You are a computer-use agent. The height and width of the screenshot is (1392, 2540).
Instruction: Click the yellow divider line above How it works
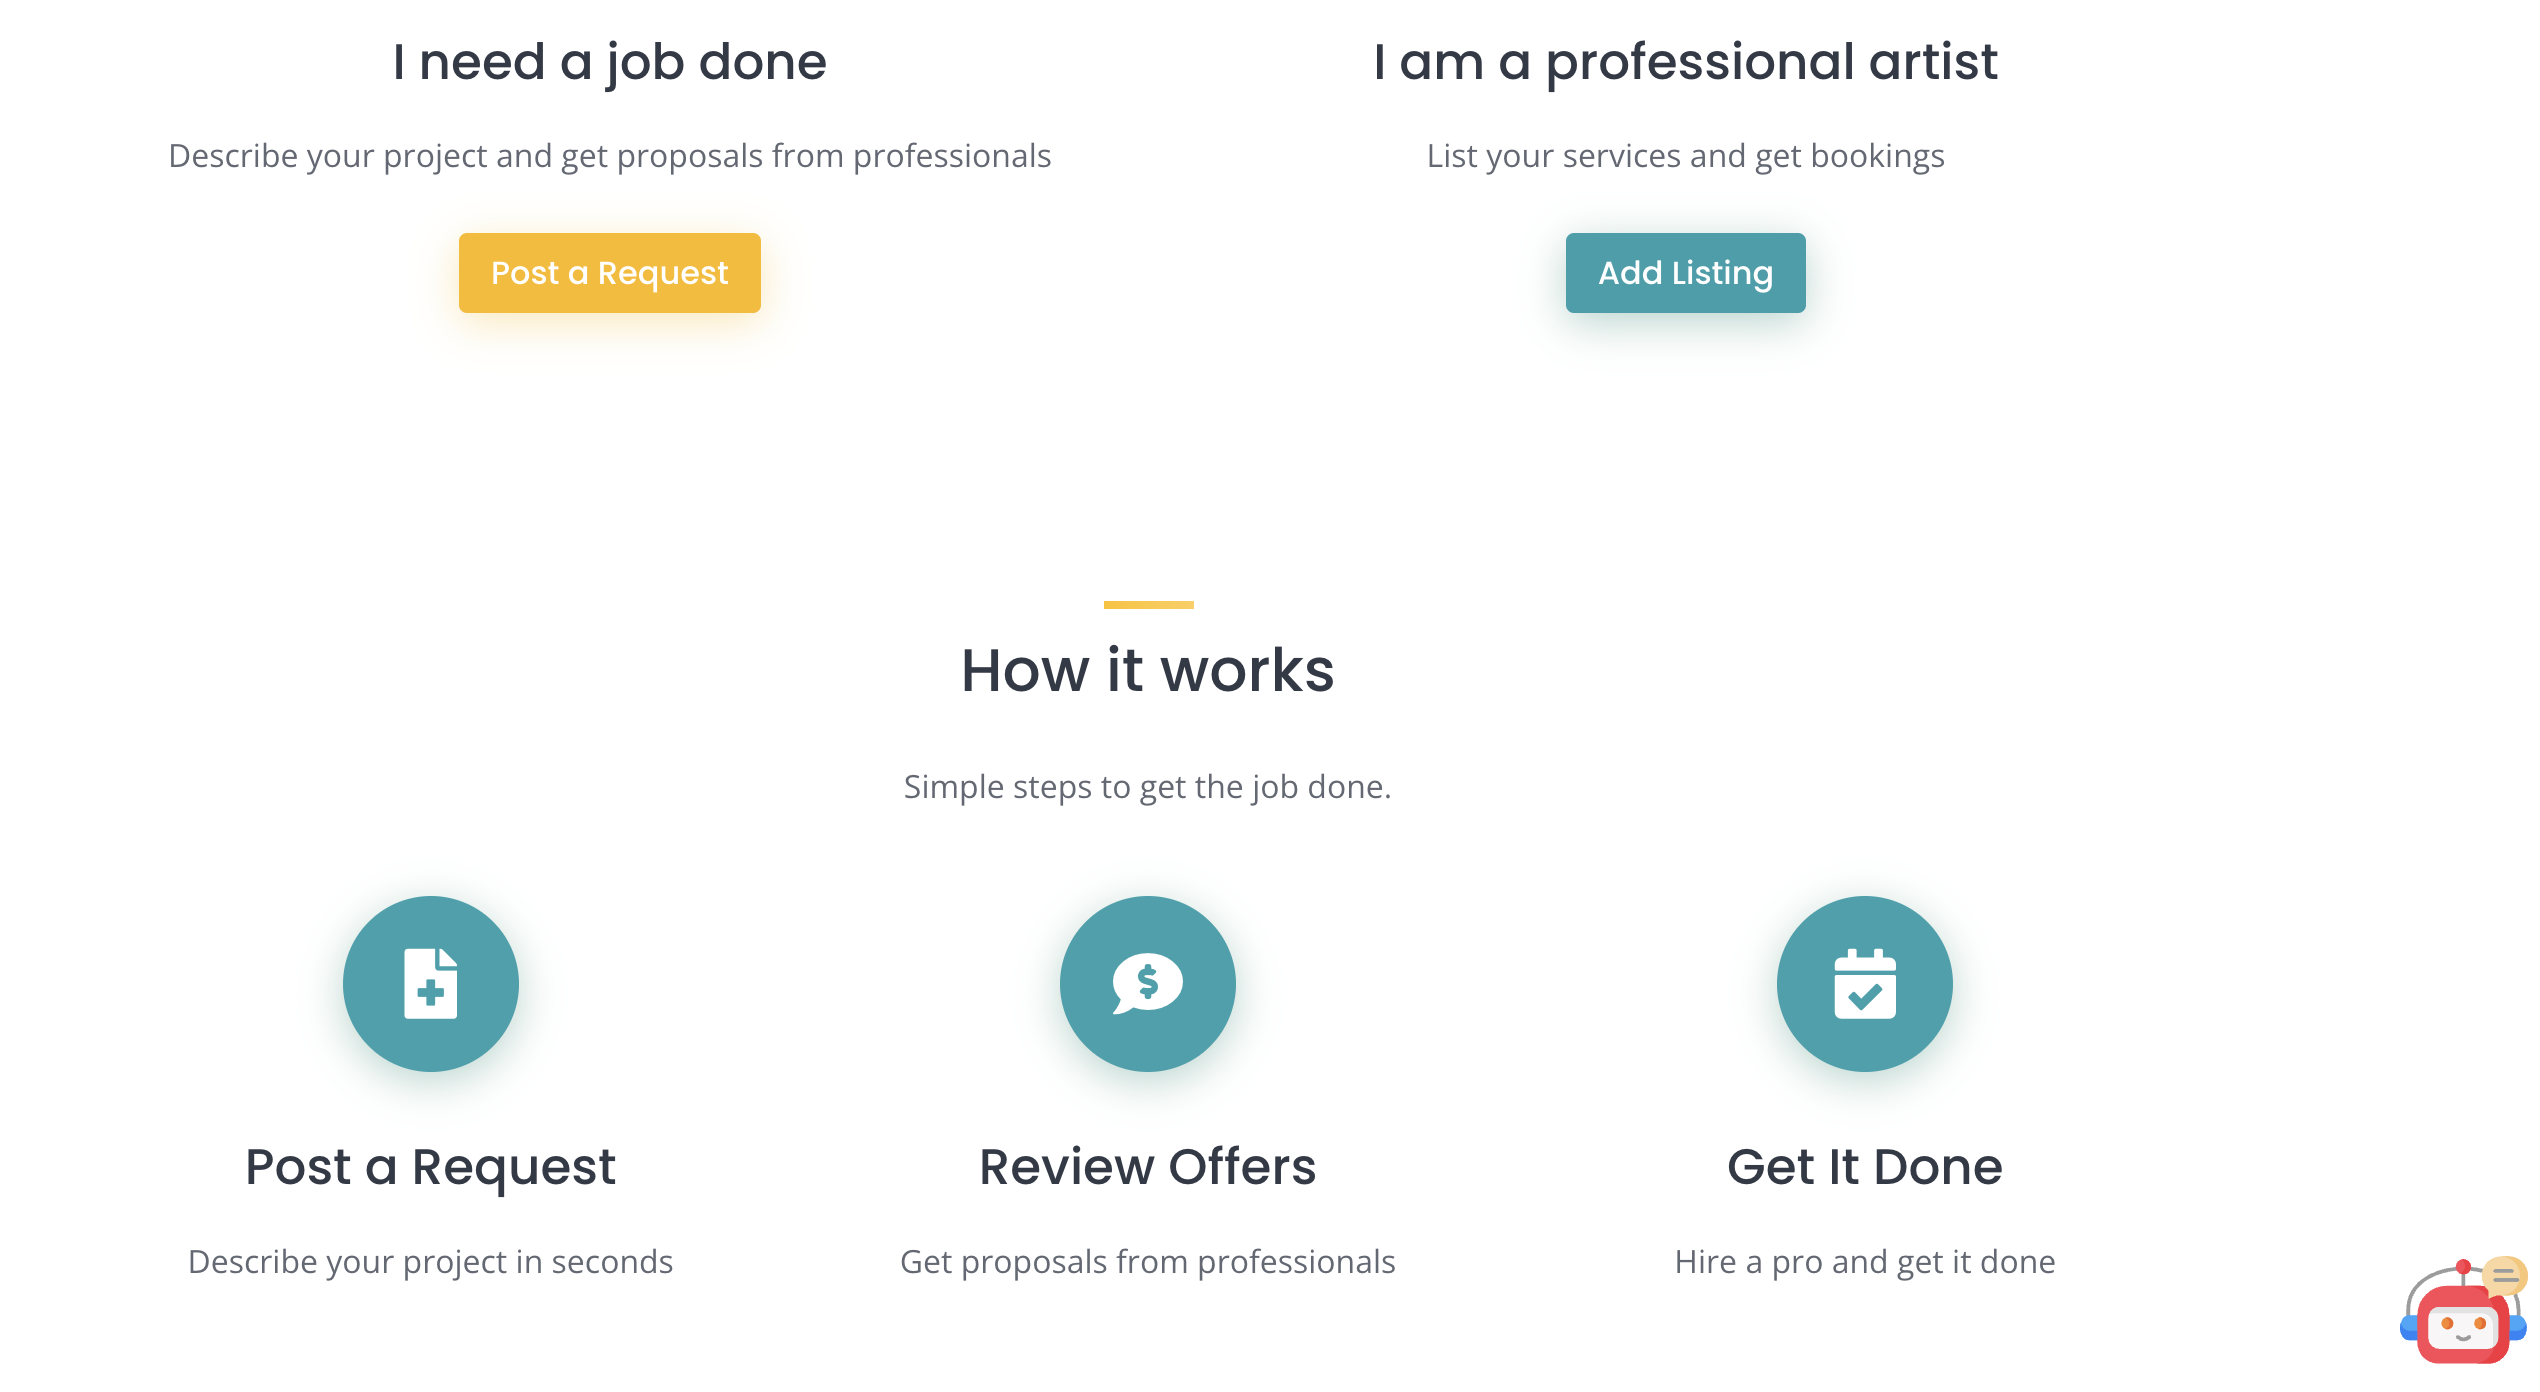click(x=1149, y=604)
